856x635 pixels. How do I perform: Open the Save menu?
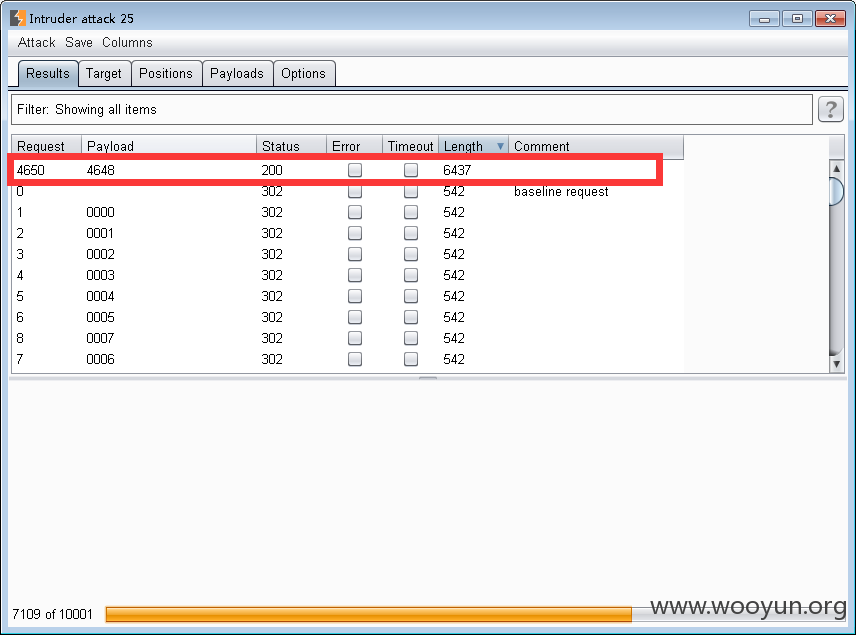[79, 42]
